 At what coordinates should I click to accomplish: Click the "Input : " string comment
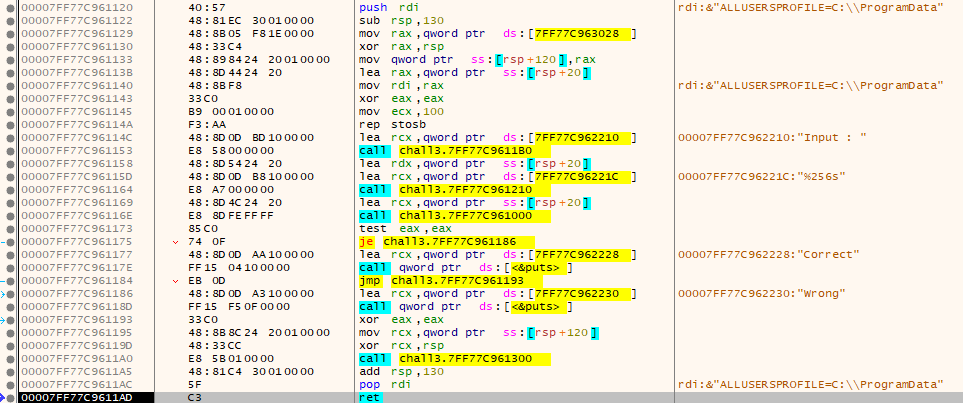[x=772, y=138]
